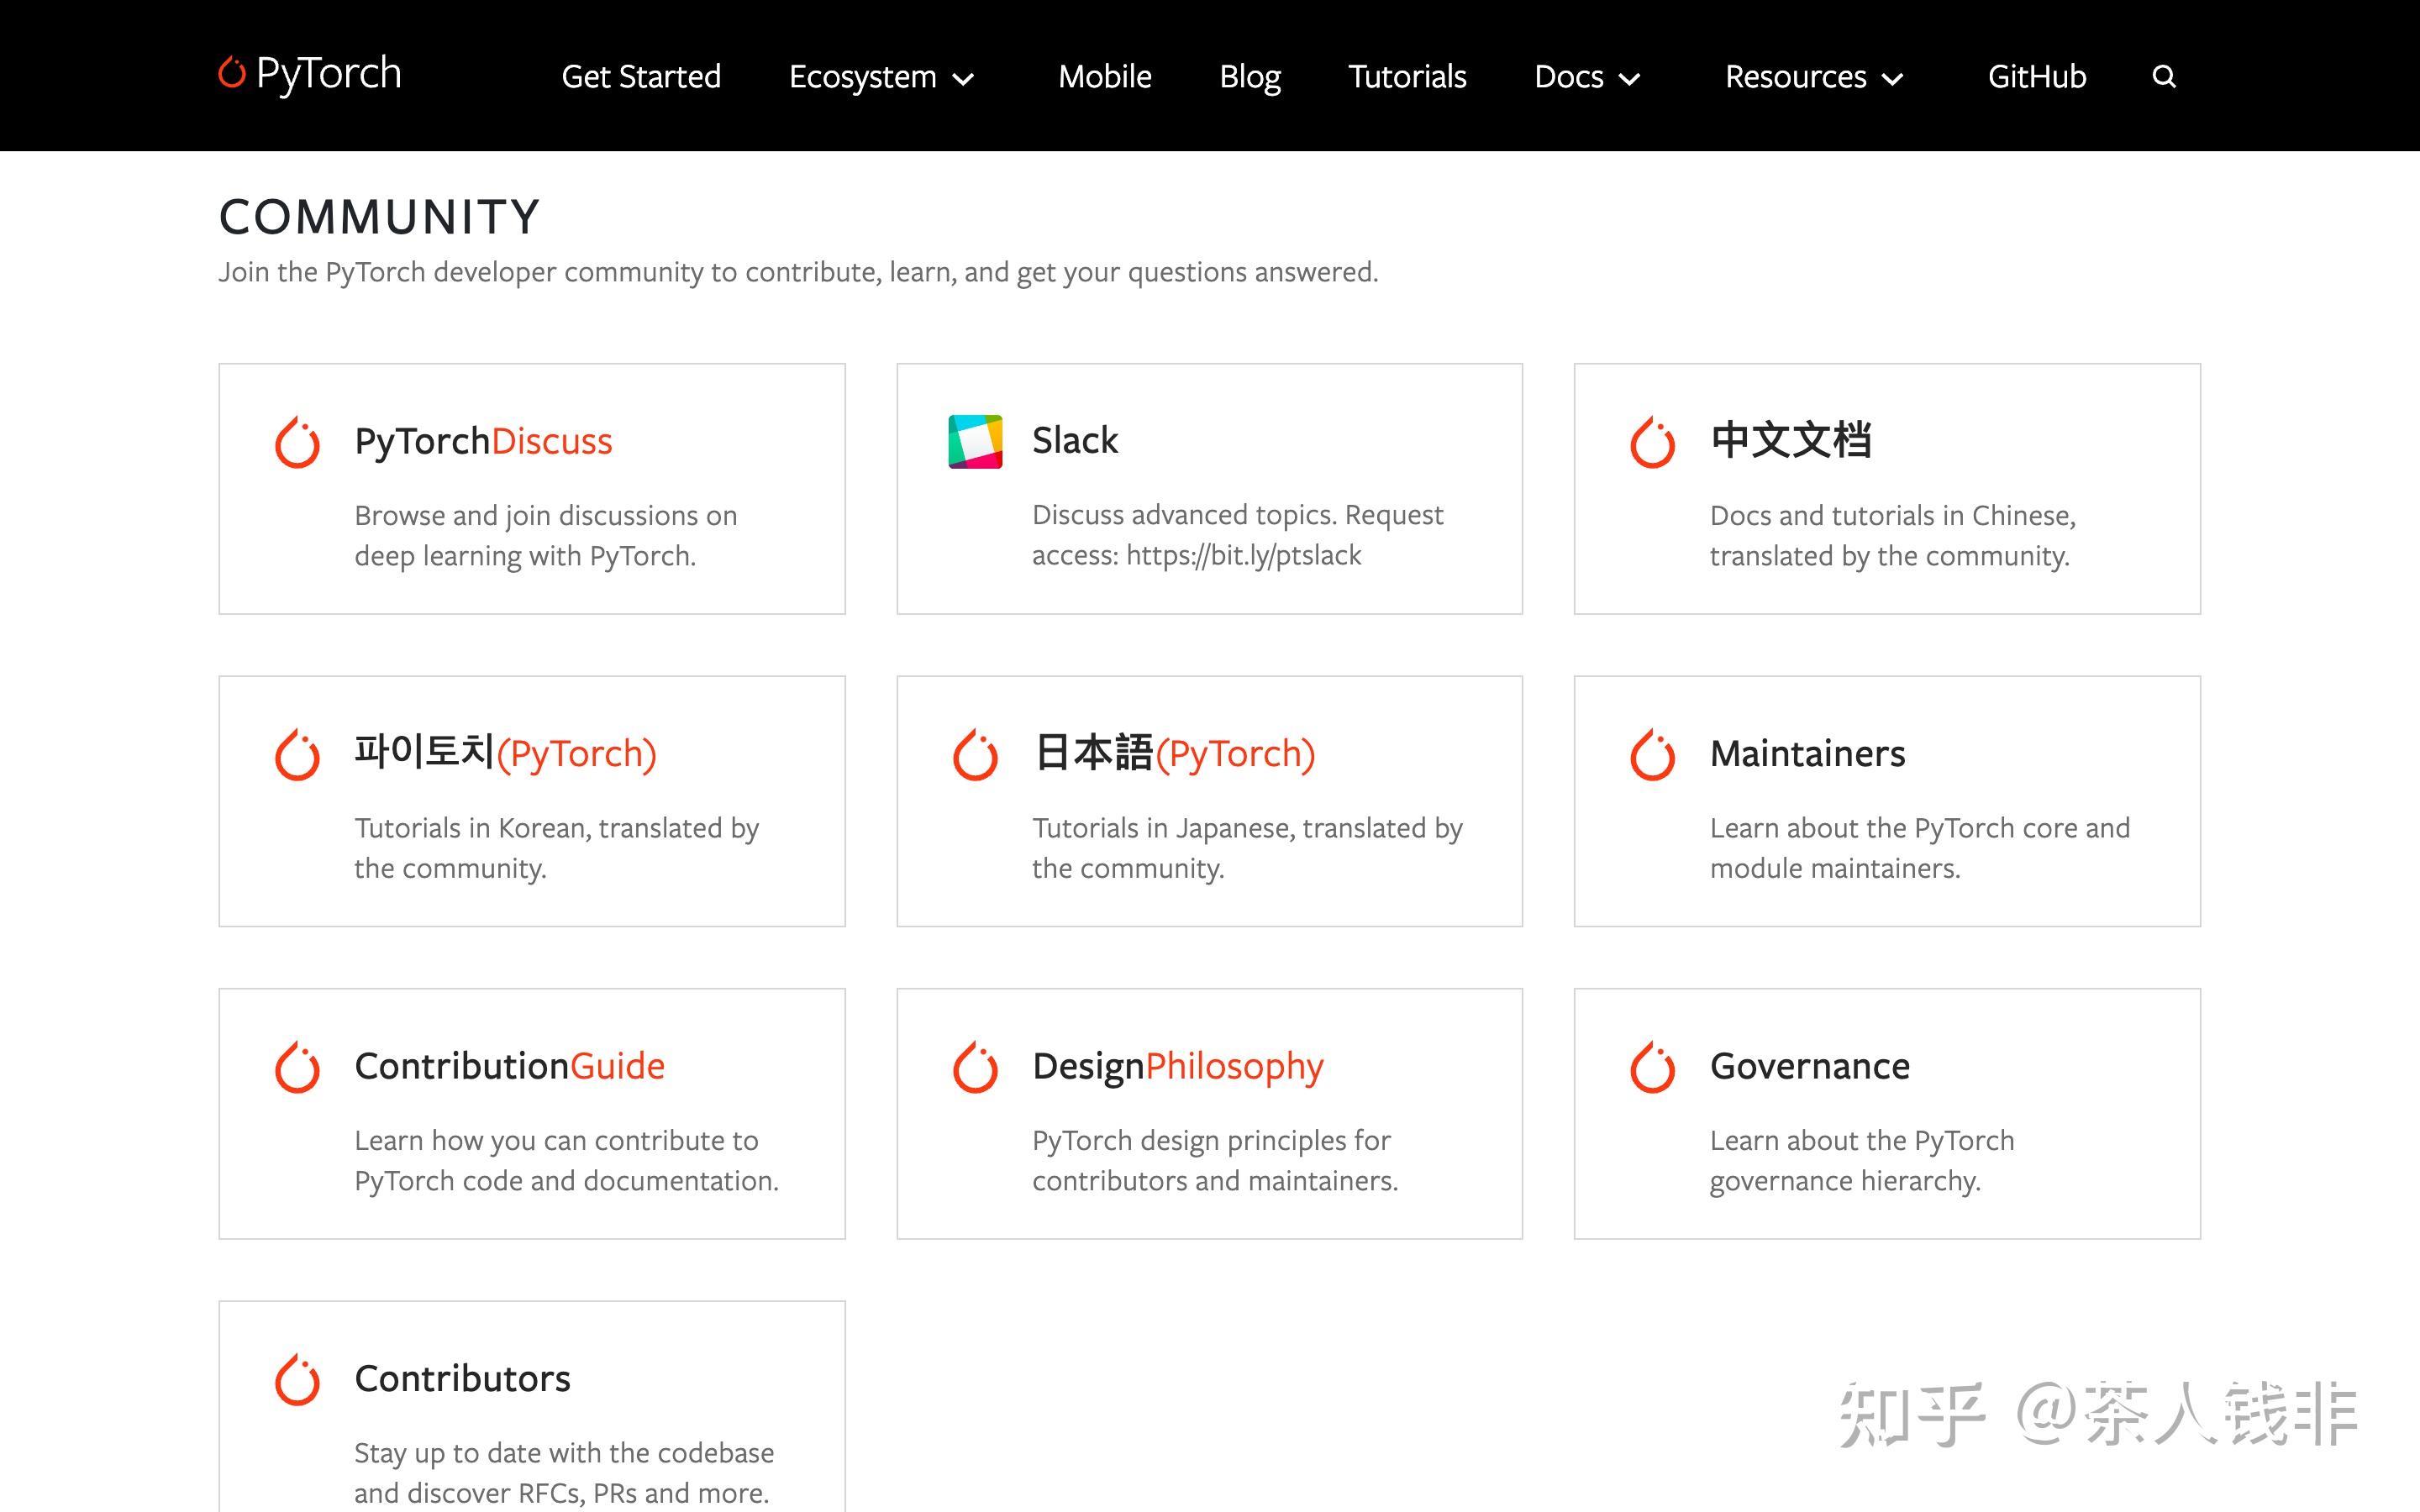2420x1512 pixels.
Task: Select the flame icon beside PyTorch Discuss
Action: click(x=297, y=441)
